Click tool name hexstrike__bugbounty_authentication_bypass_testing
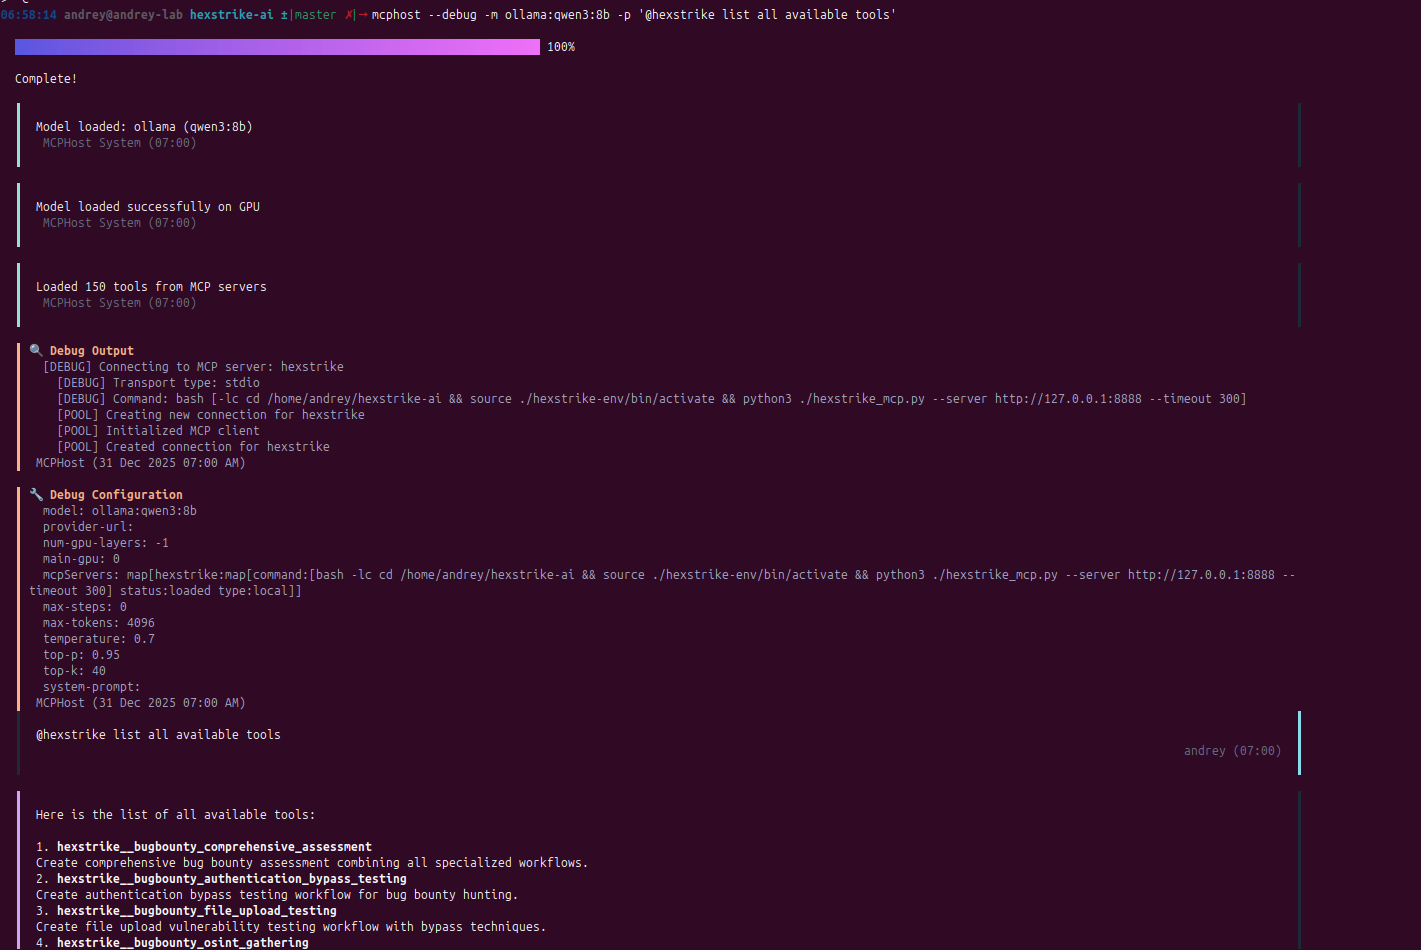 [232, 879]
